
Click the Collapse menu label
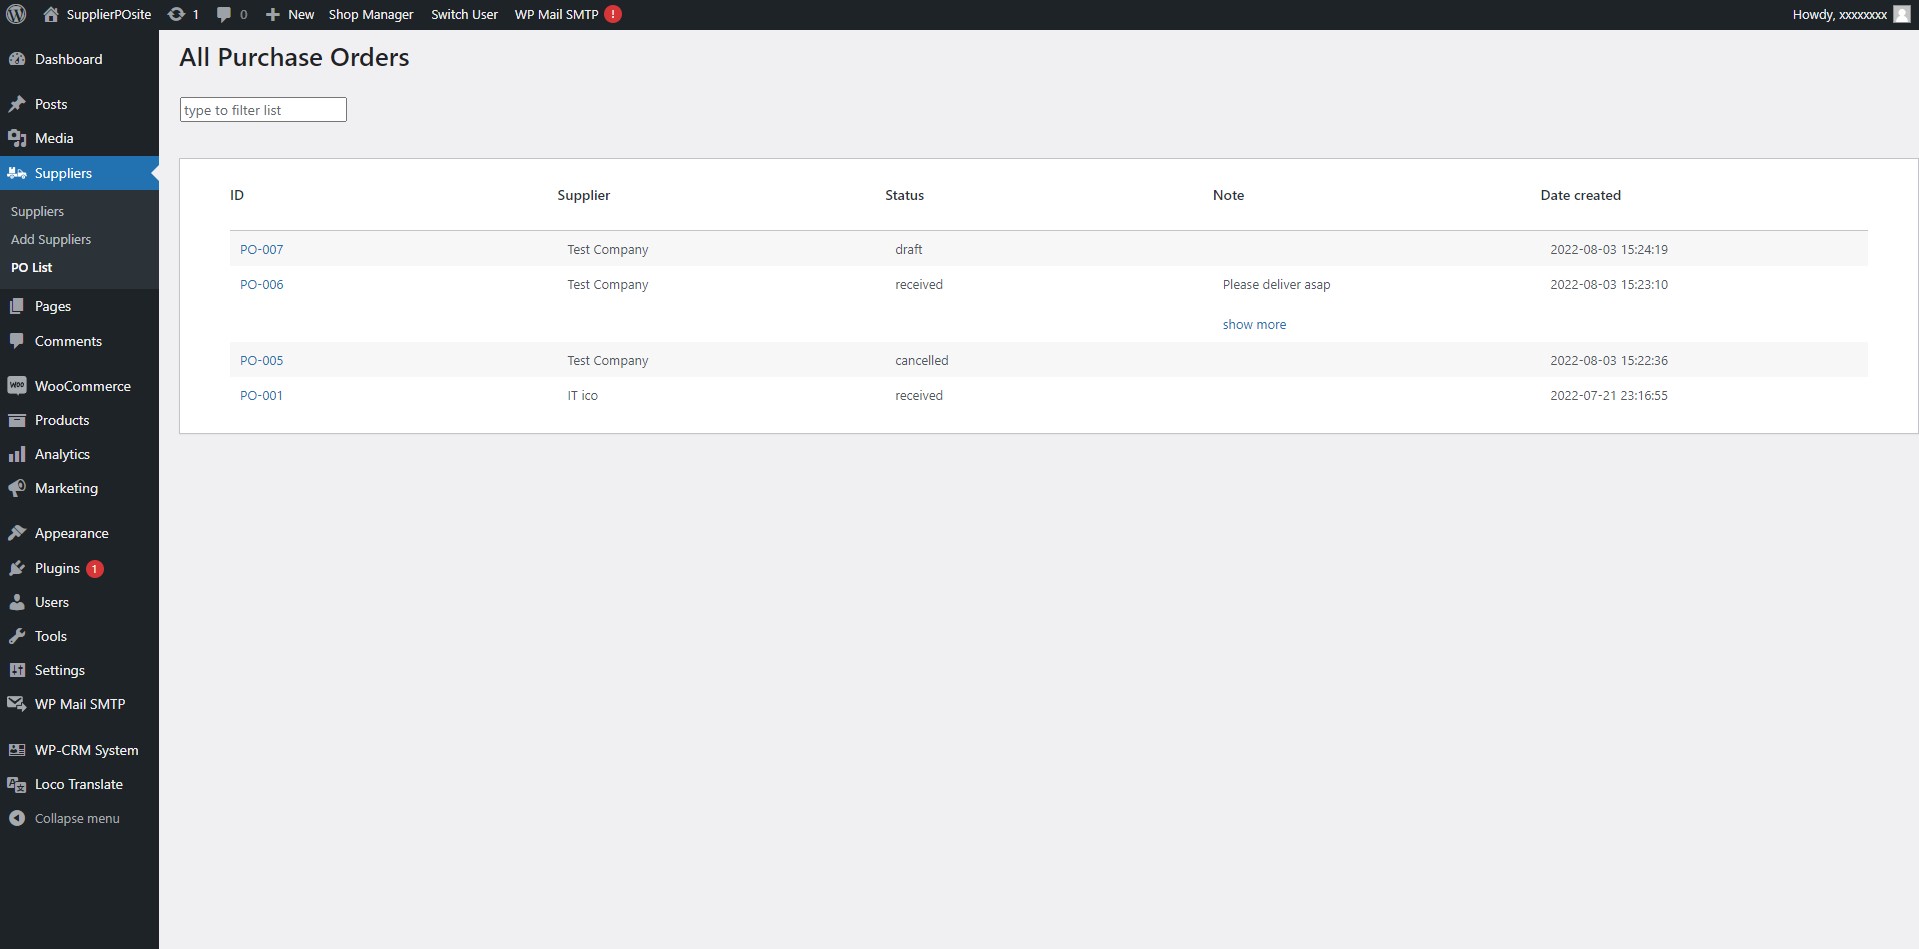[x=77, y=818]
